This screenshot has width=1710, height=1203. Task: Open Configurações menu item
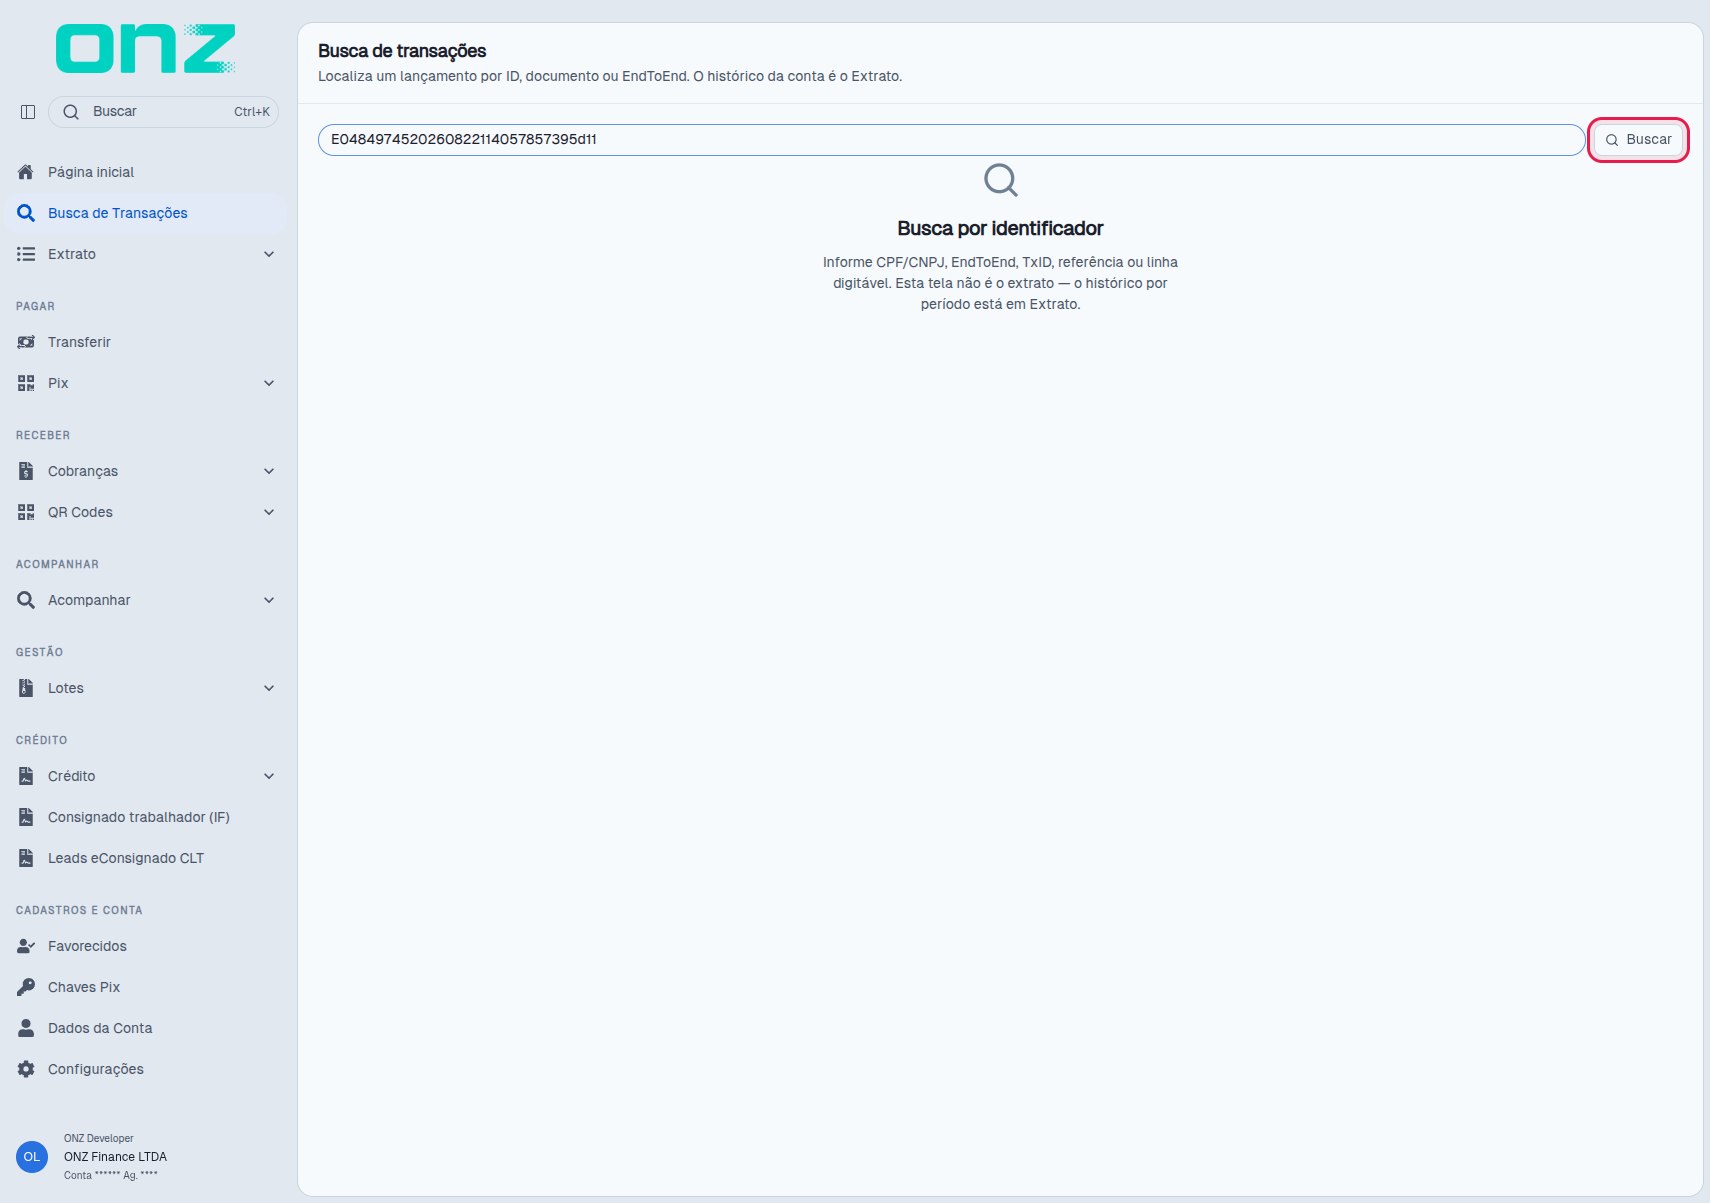pos(146,1069)
